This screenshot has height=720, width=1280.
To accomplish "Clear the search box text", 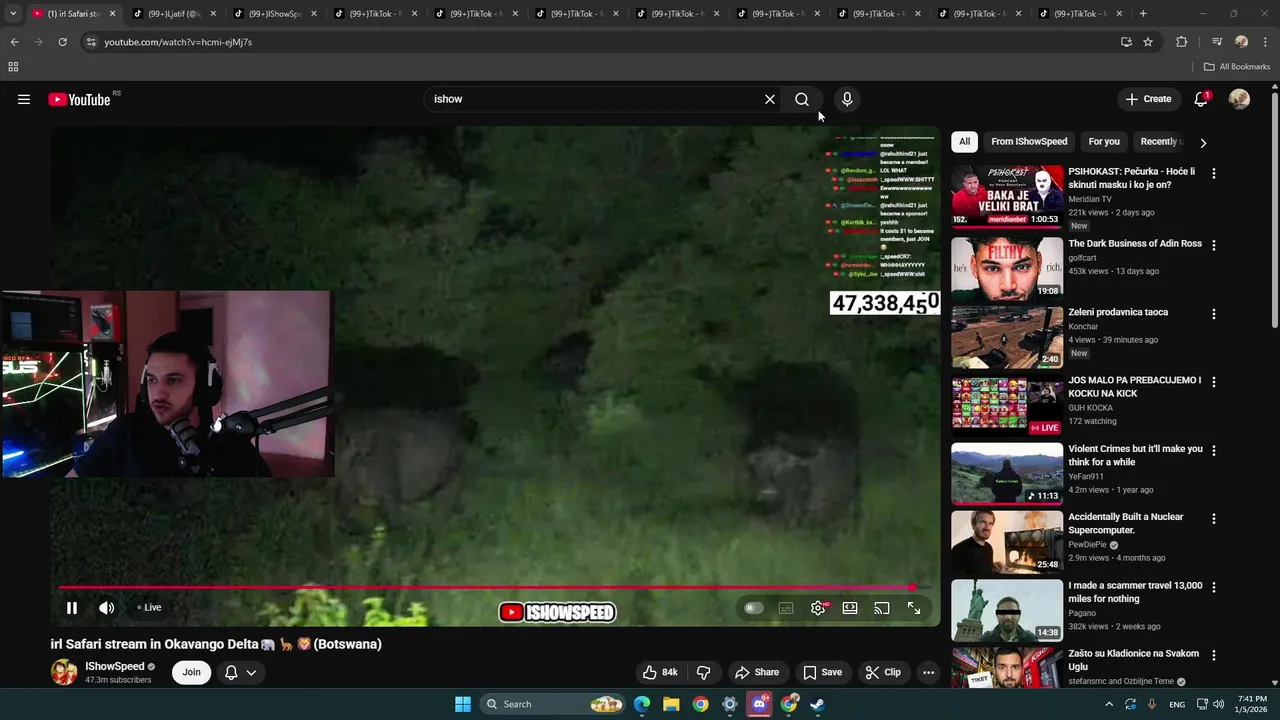I will pos(770,99).
